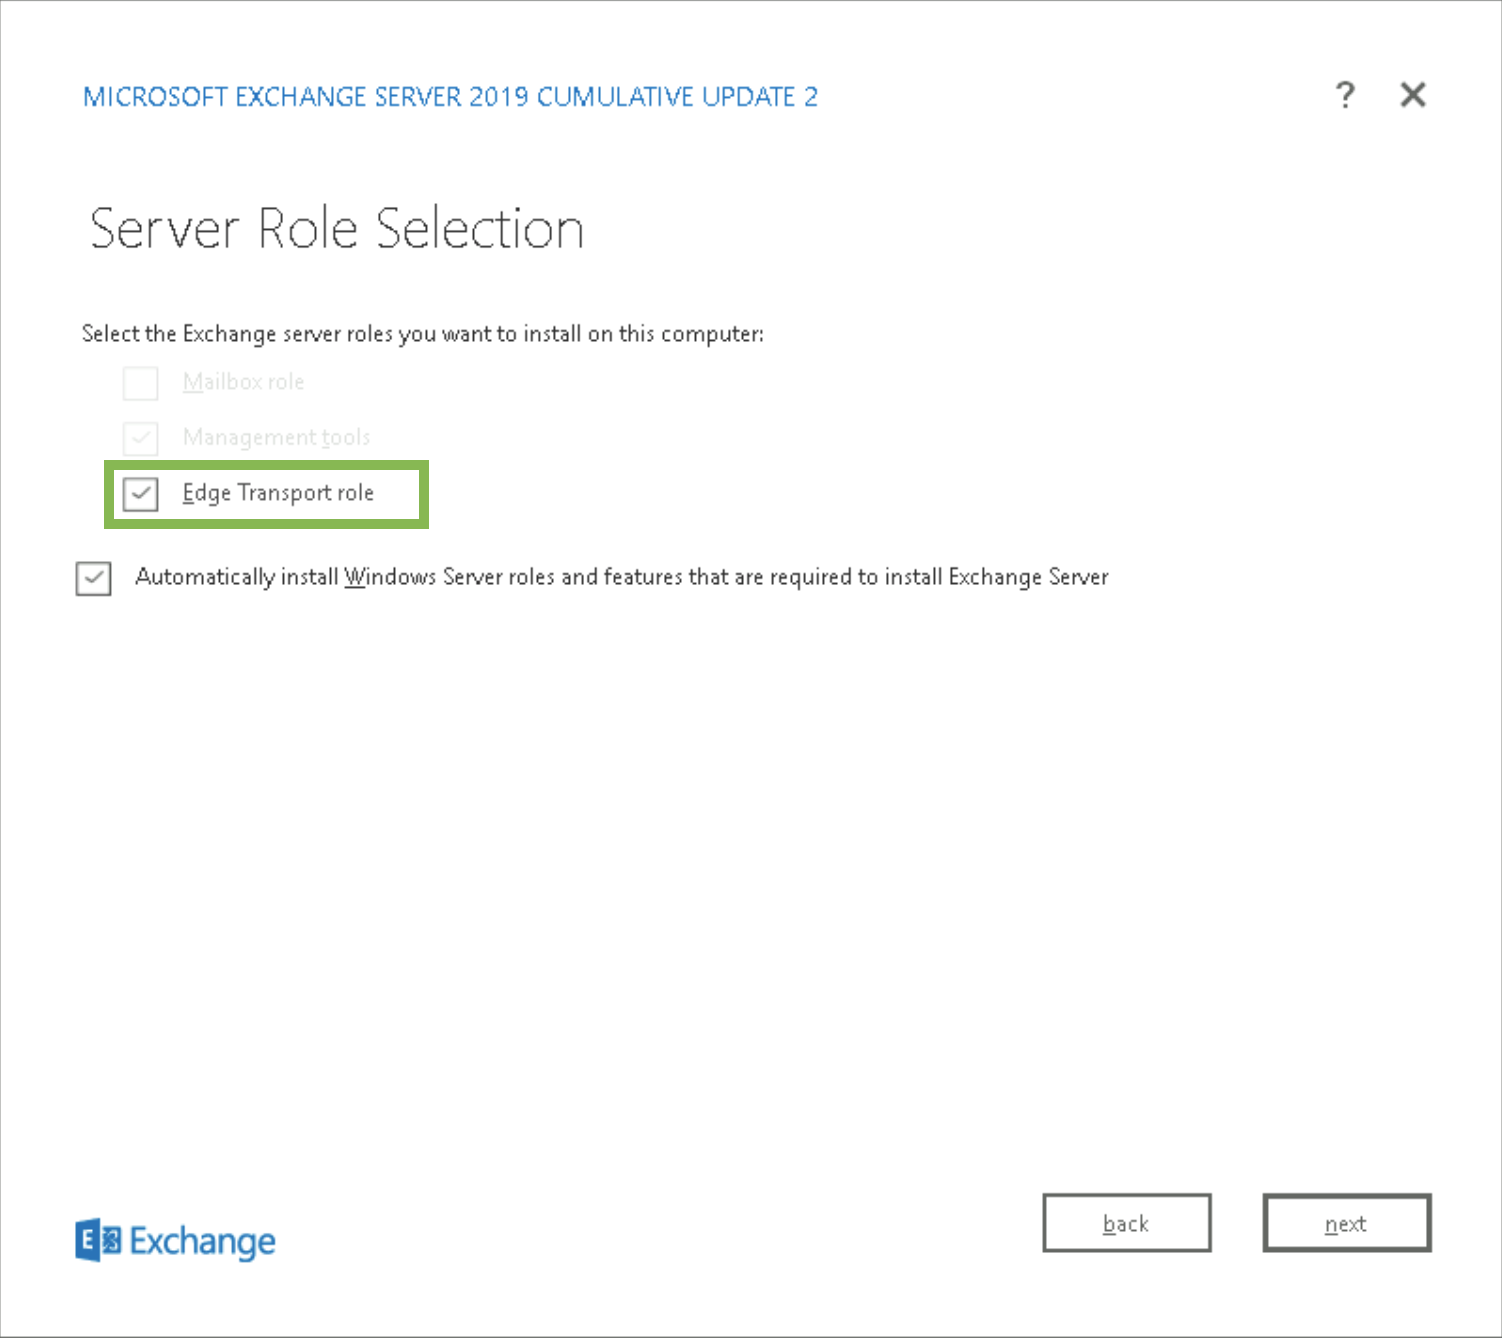Uncheck the Management tools checkbox
Viewport: 1502px width, 1338px height.
[140, 438]
